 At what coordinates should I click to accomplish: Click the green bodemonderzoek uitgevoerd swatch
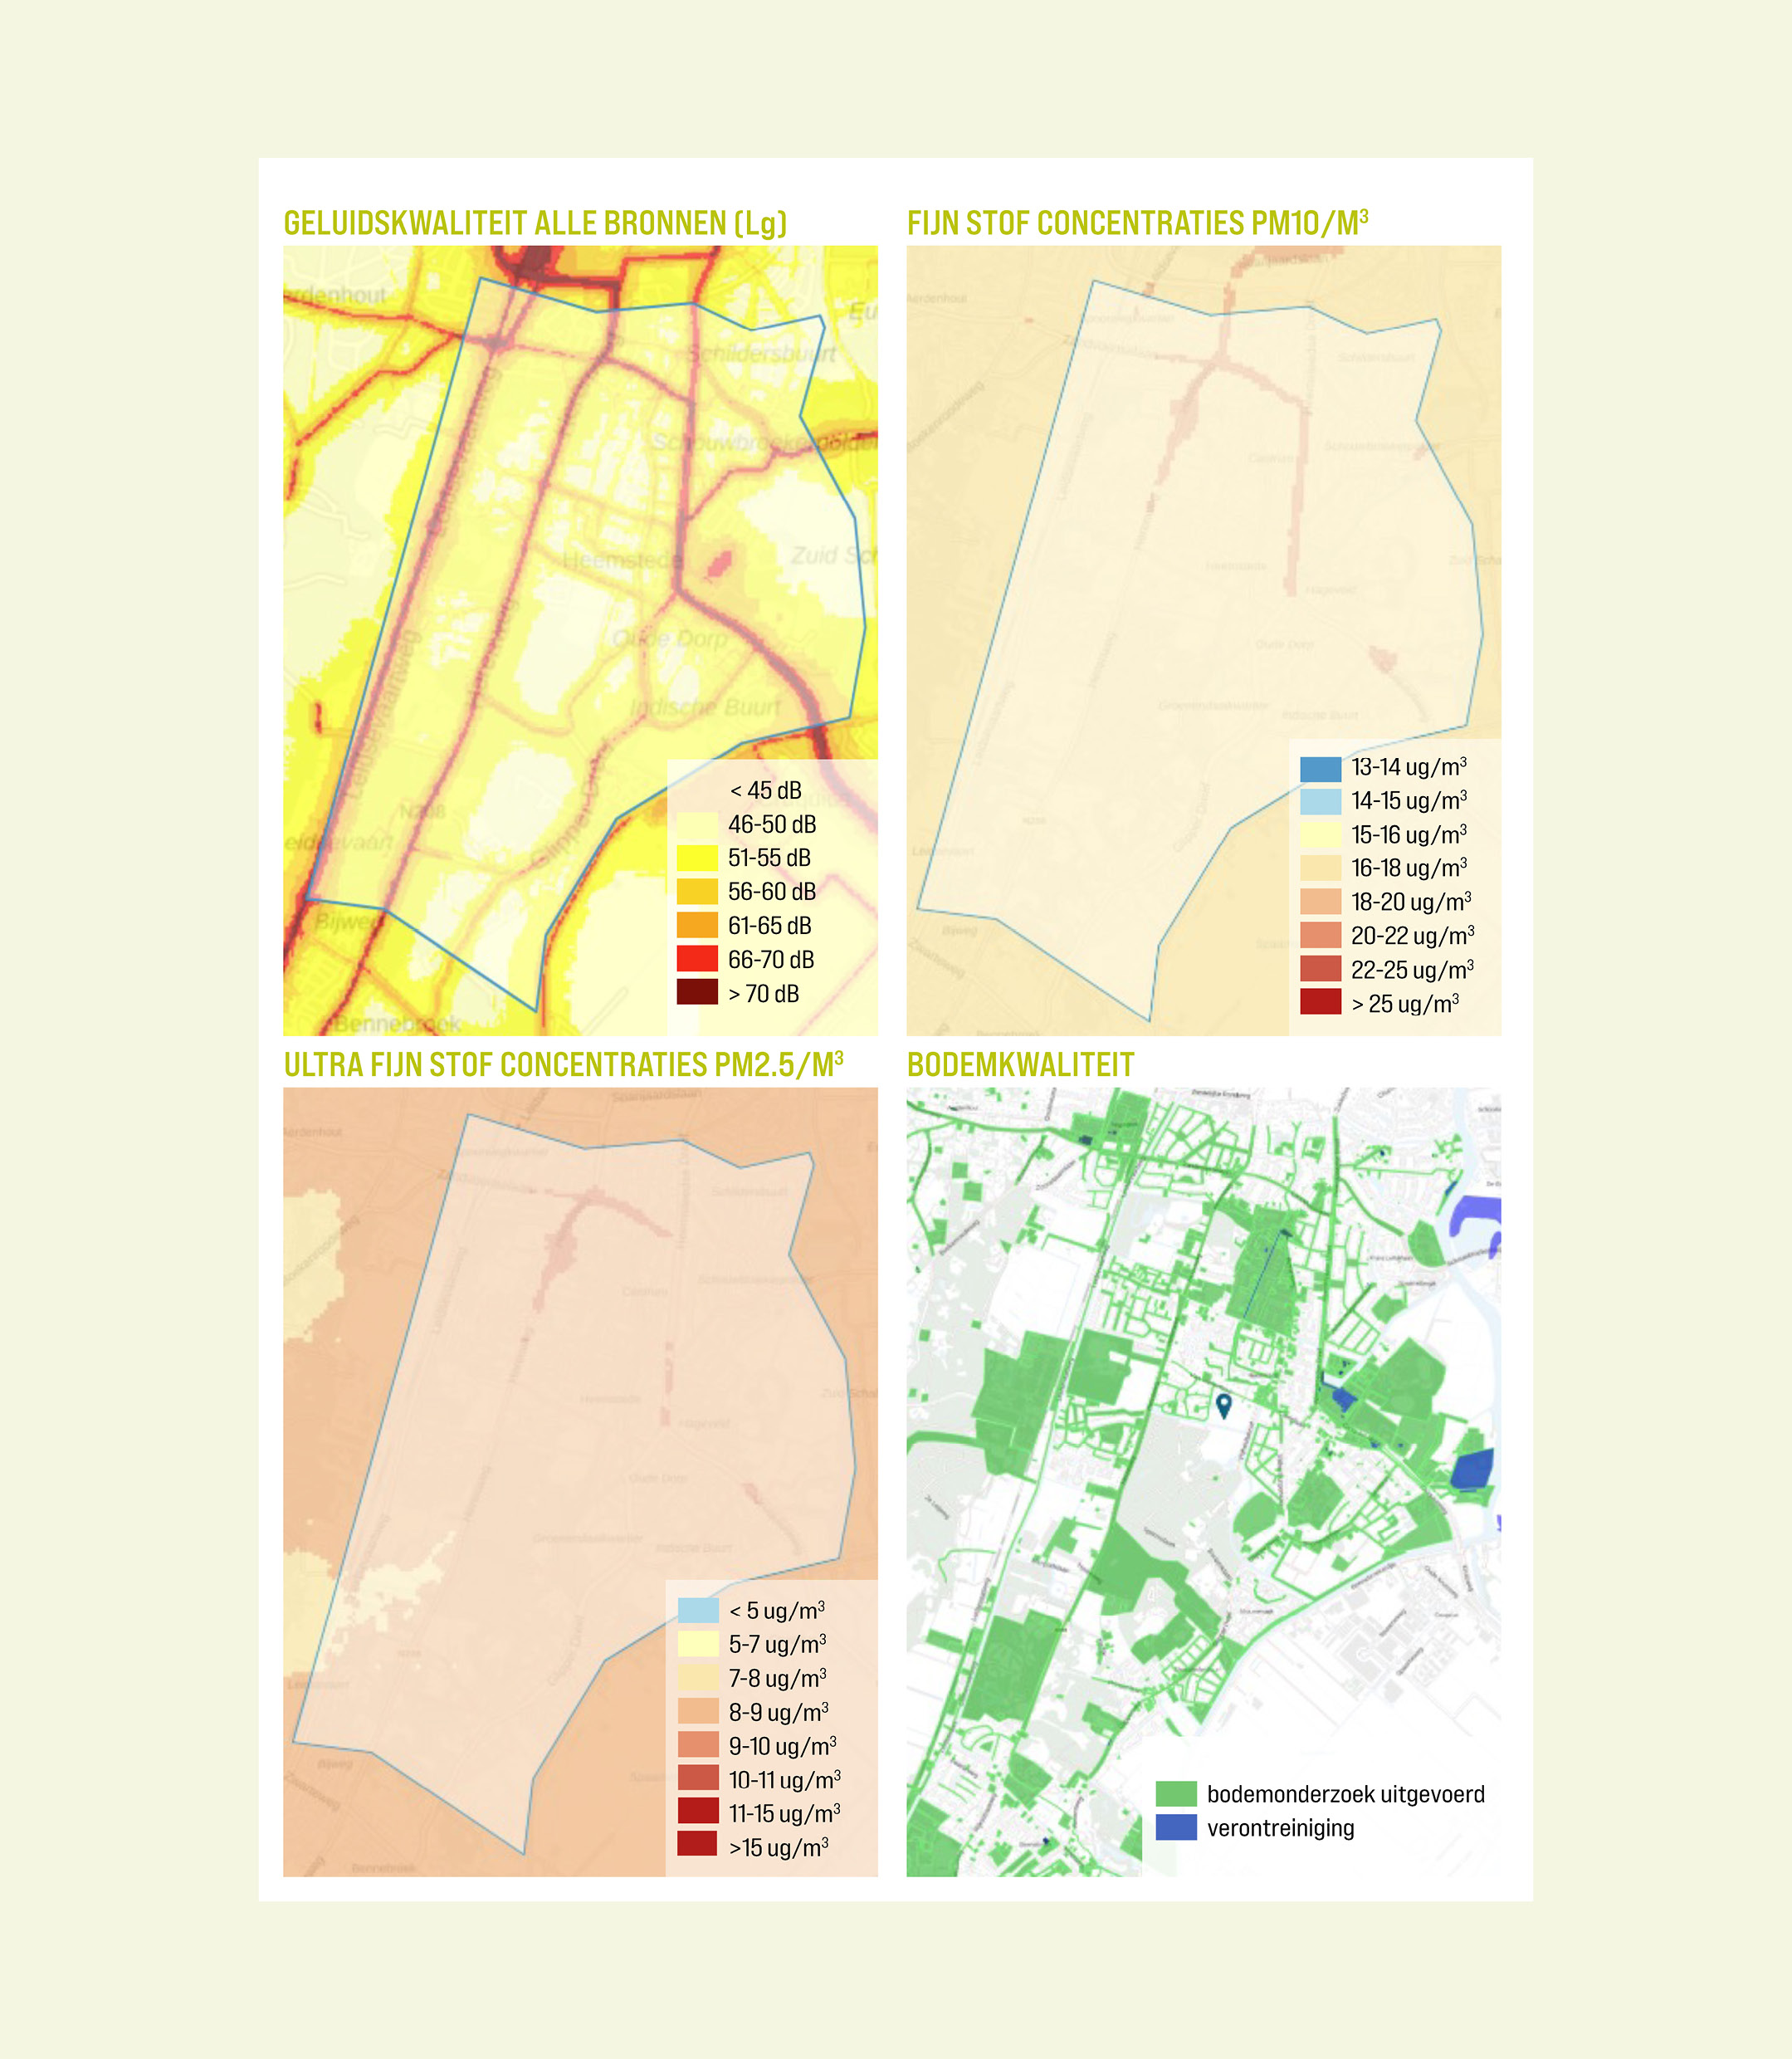1176,1793
